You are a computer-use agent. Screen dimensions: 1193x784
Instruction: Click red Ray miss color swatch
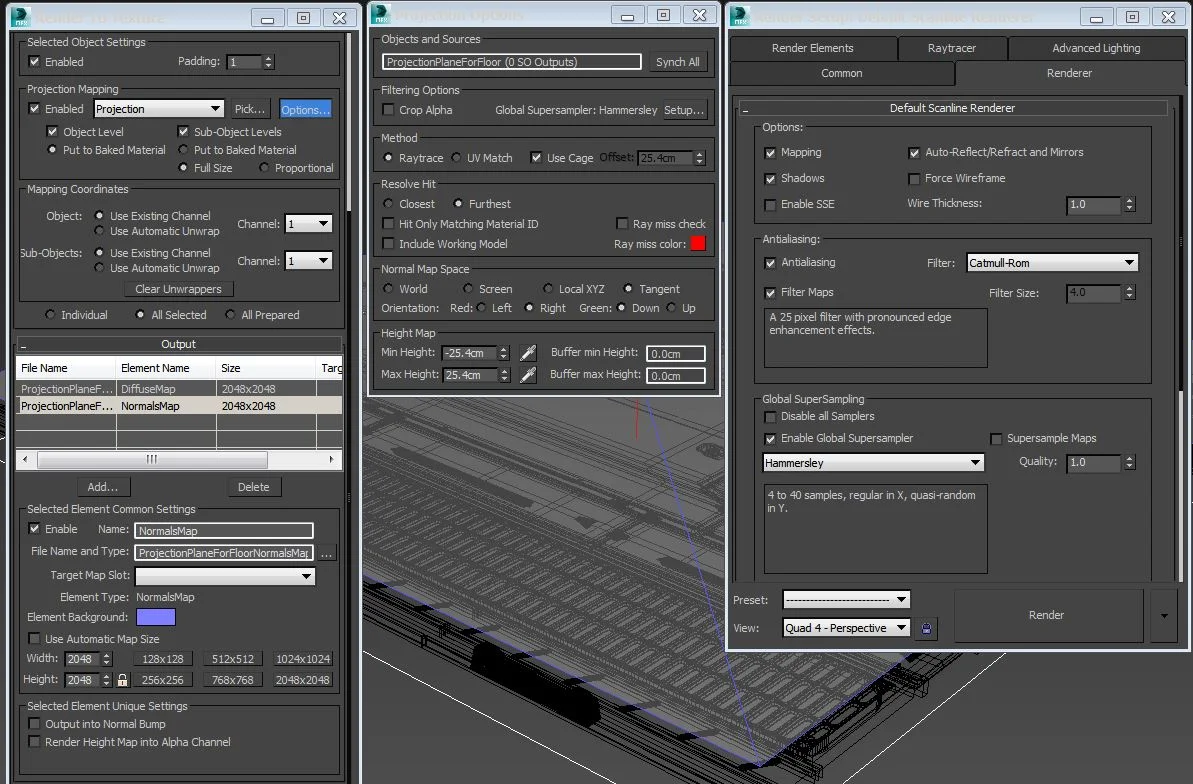point(698,244)
